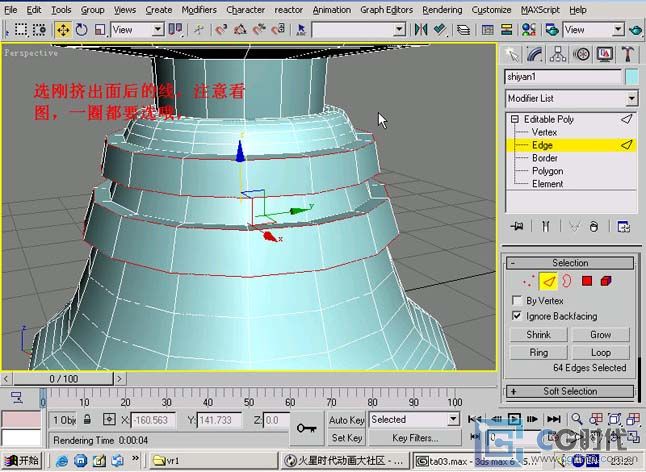Select the Rectangular Selection Region tool
Image resolution: width=646 pixels, height=472 pixels.
[21, 30]
